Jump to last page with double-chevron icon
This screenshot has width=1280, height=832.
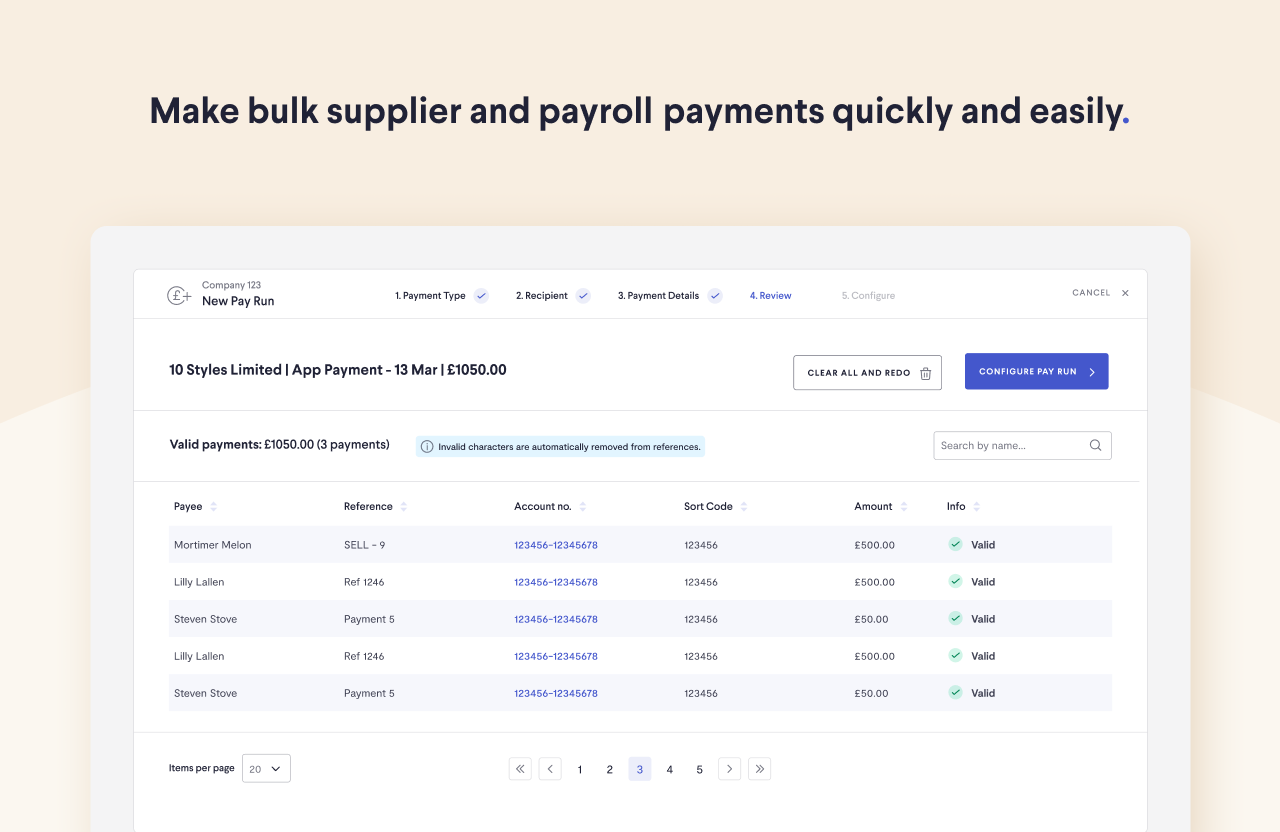(x=759, y=768)
